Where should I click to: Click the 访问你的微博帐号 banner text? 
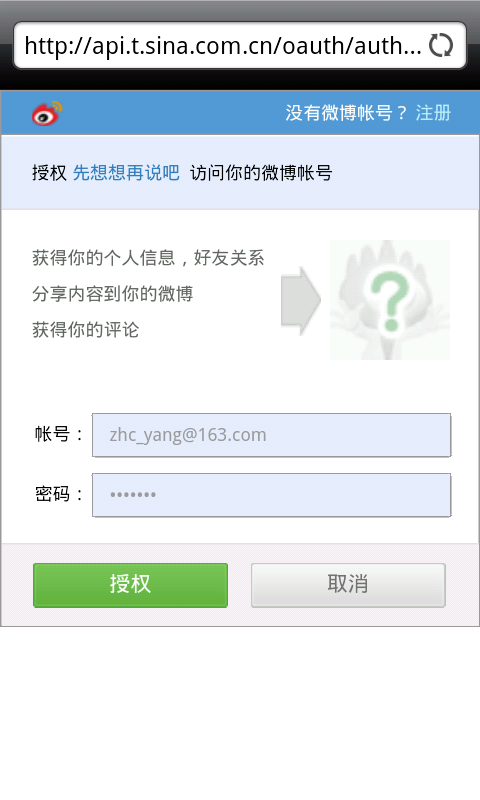261,173
